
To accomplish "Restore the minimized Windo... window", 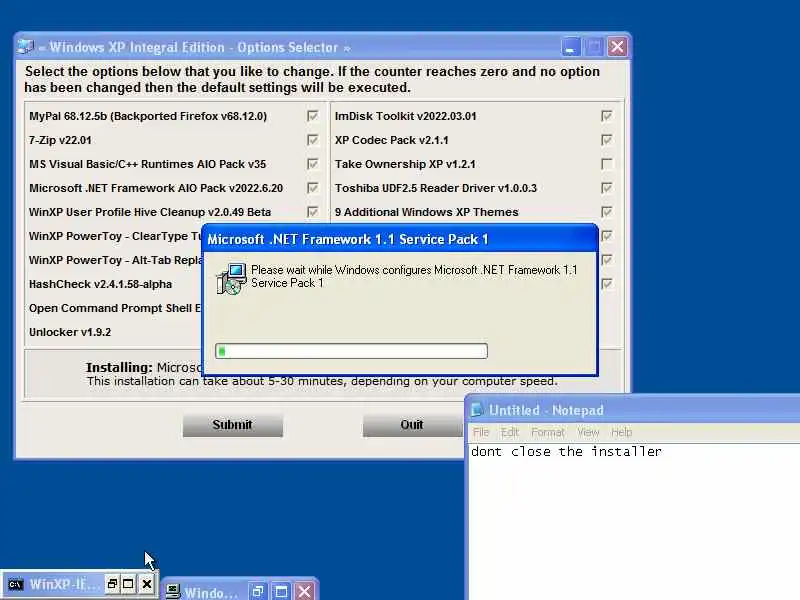I will [x=258, y=591].
